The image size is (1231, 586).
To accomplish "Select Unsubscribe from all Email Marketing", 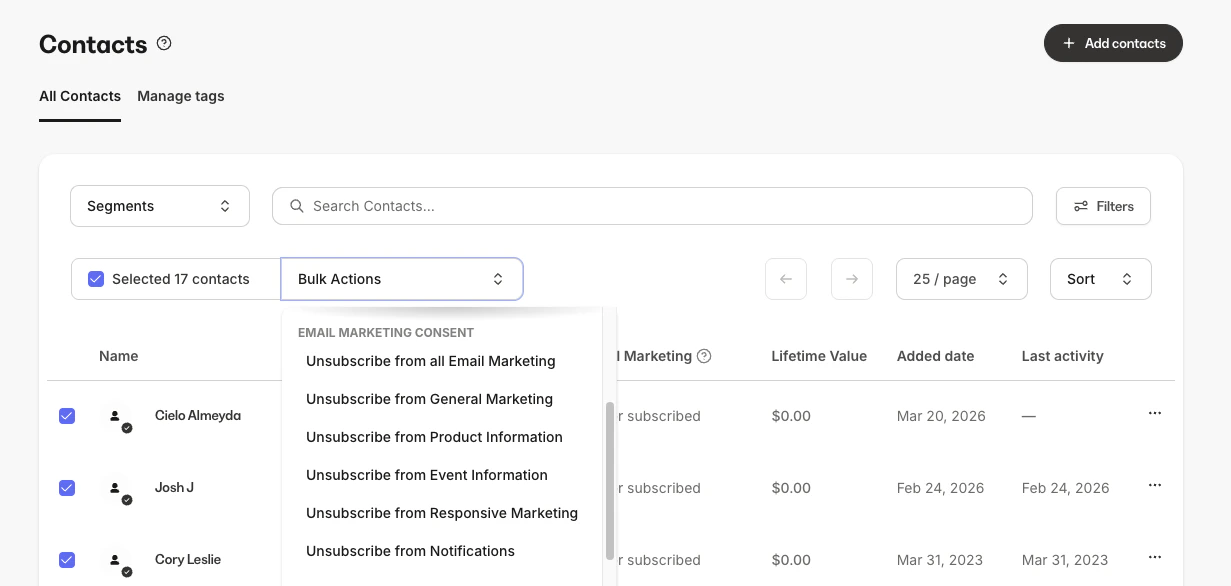I will (430, 361).
